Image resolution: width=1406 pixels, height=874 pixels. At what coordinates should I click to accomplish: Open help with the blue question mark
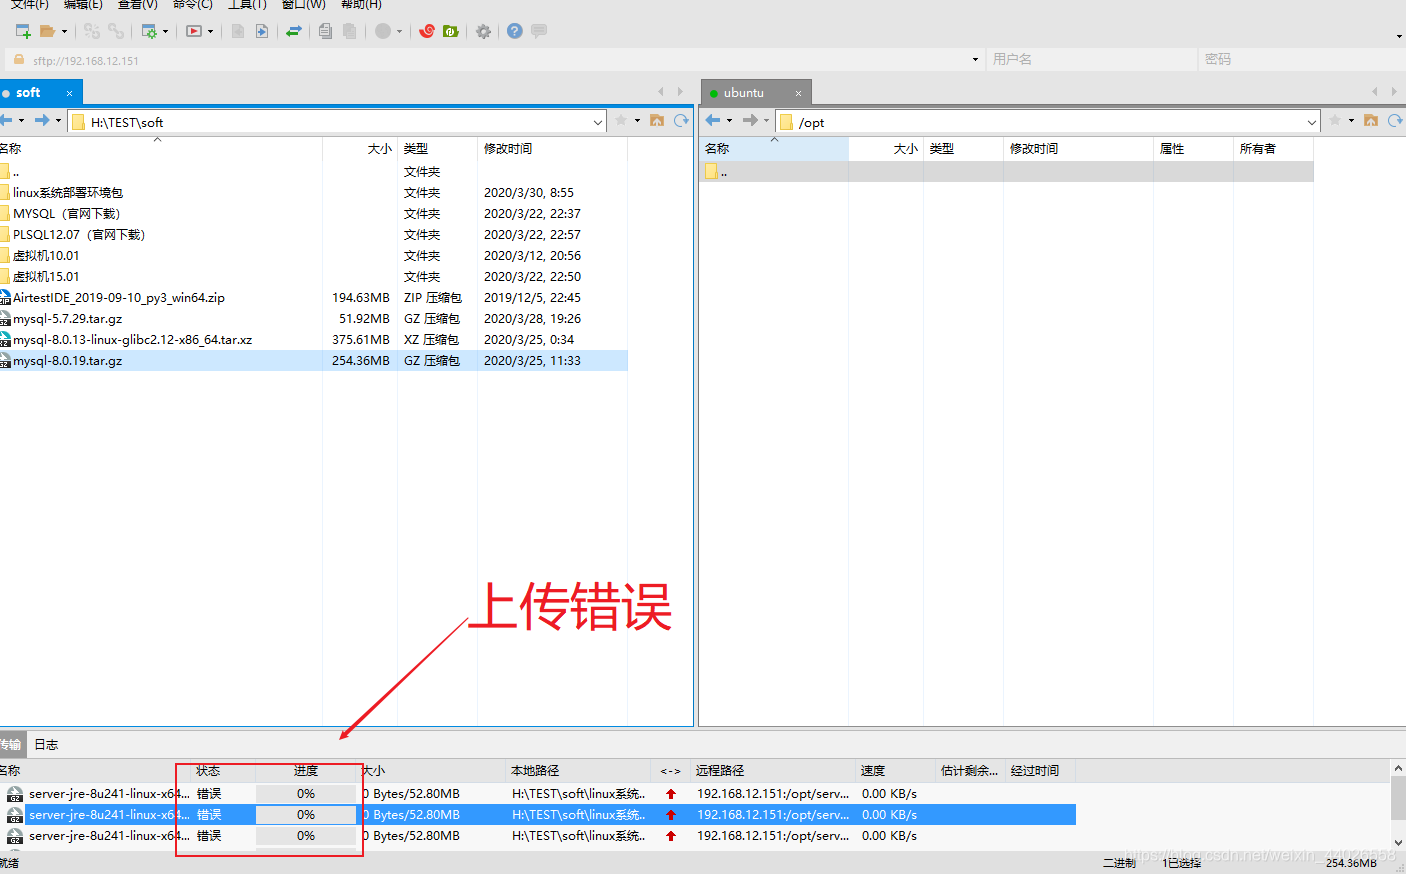pos(515,31)
